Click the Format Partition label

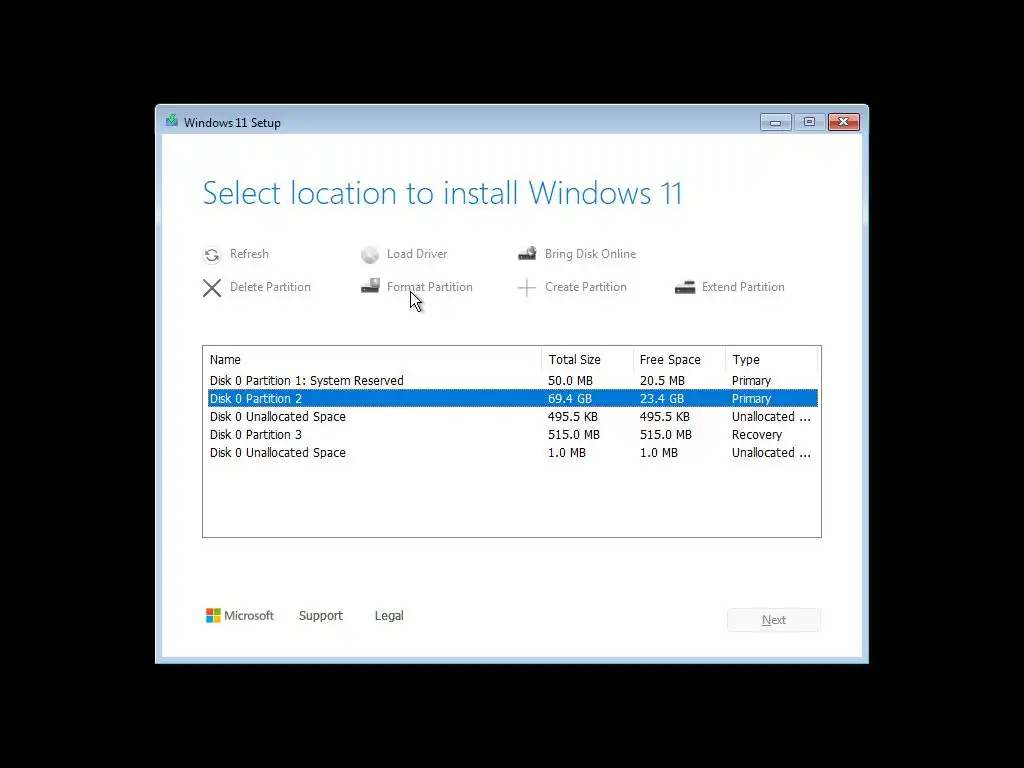[430, 287]
